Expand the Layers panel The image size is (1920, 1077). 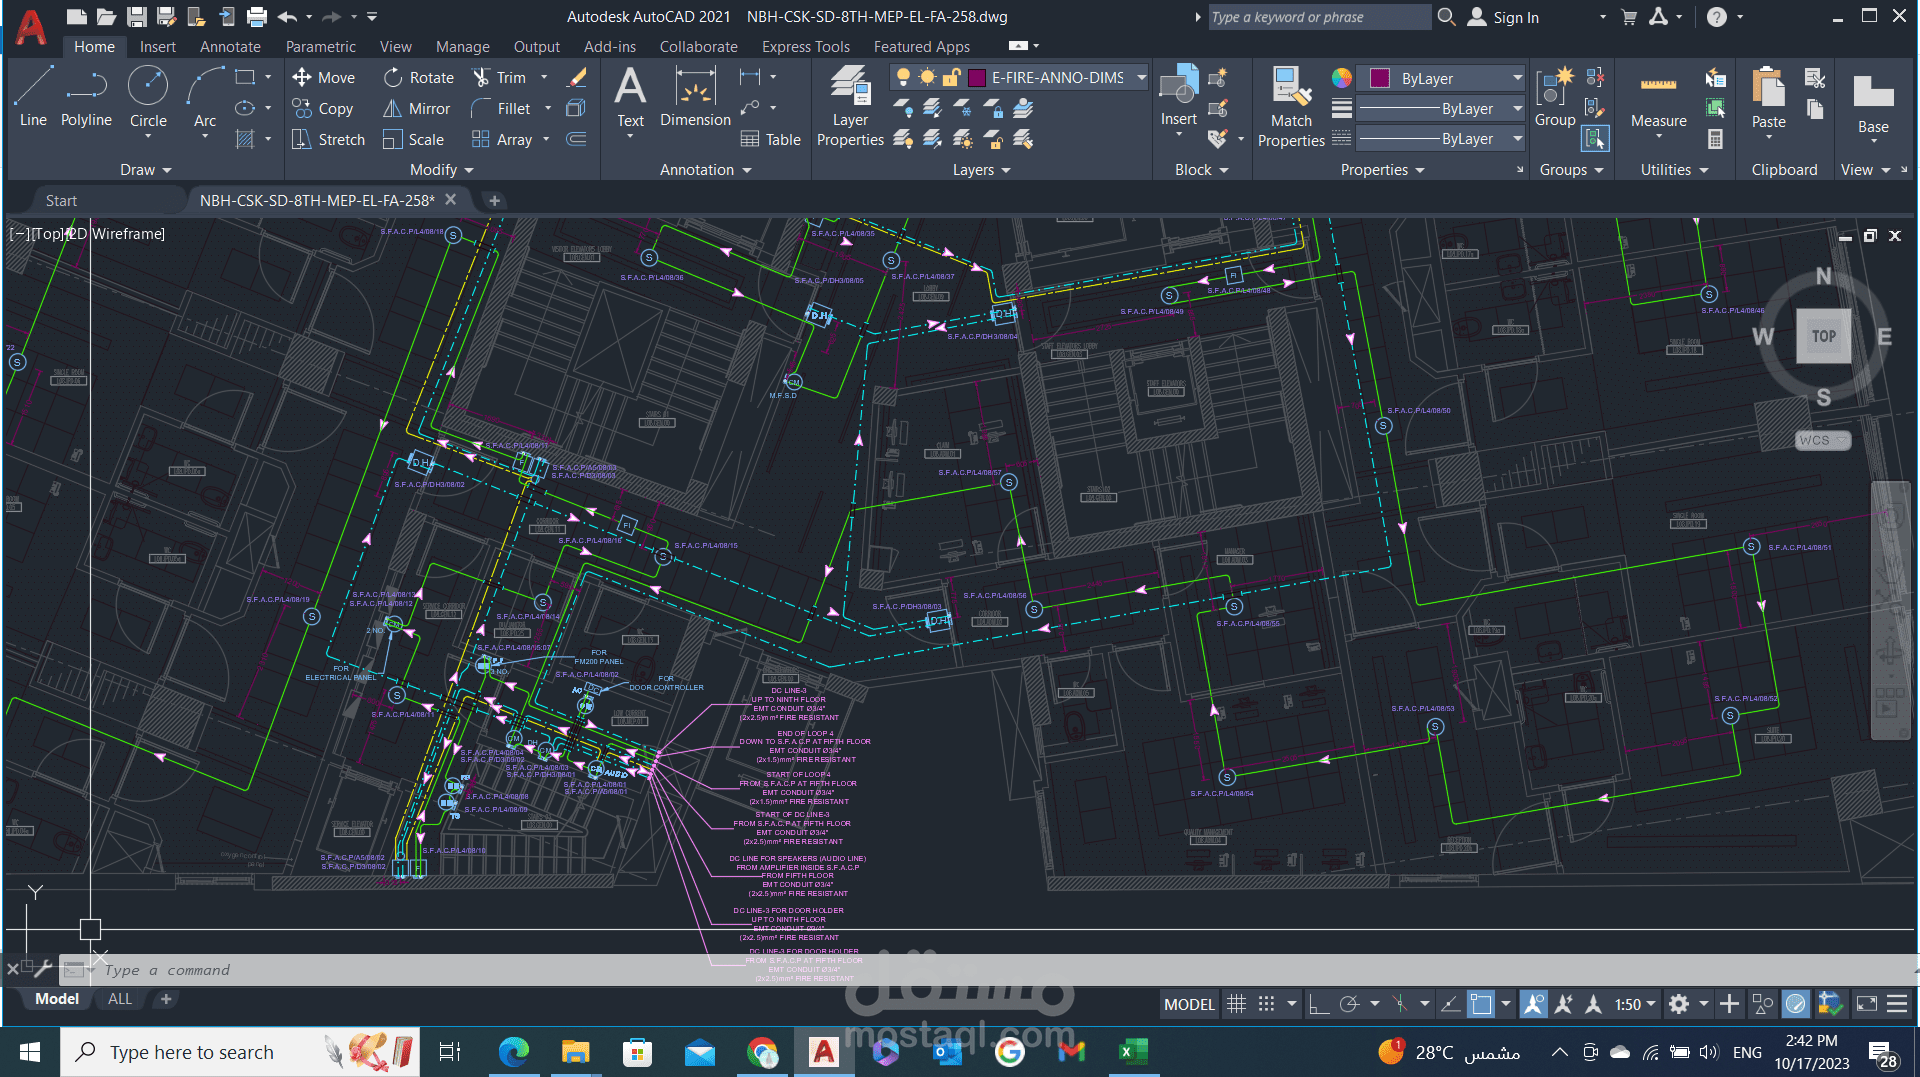[x=982, y=170]
